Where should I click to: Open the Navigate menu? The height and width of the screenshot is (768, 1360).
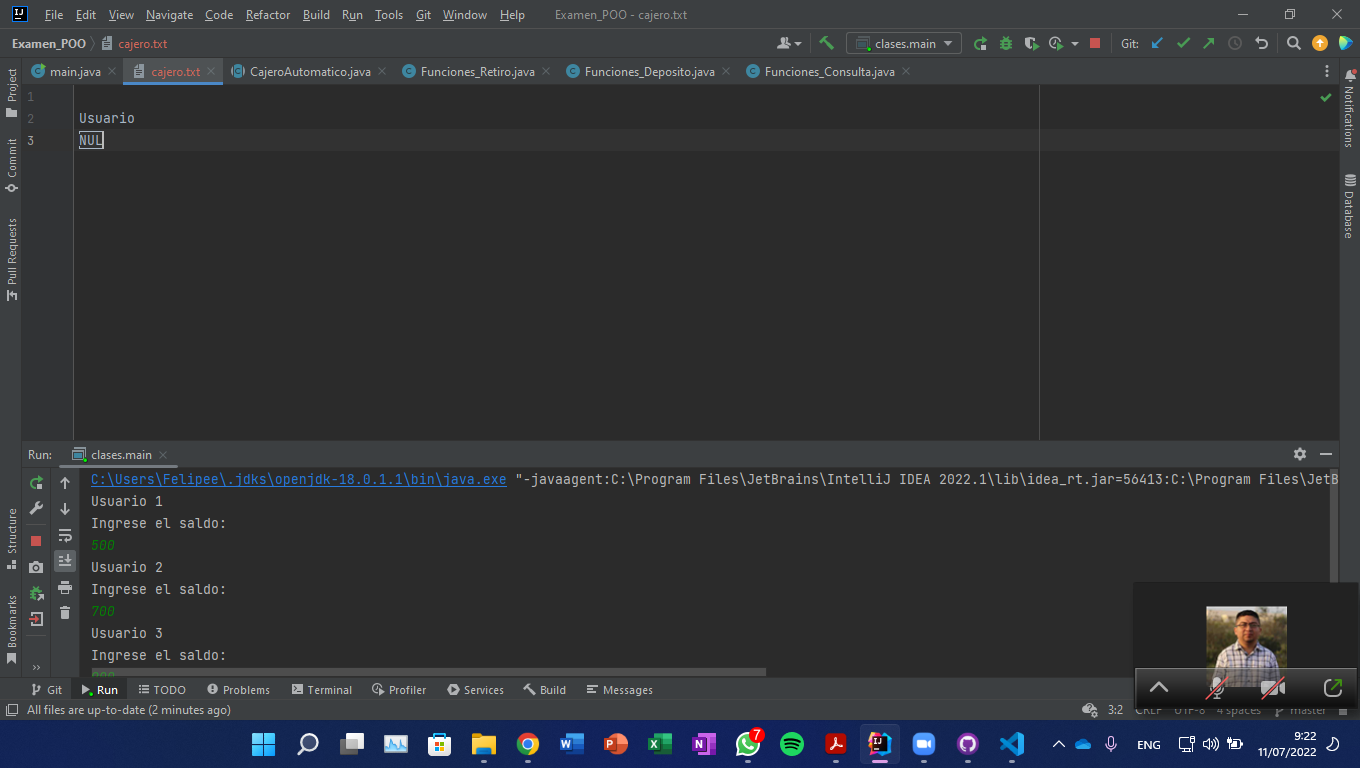click(x=169, y=15)
